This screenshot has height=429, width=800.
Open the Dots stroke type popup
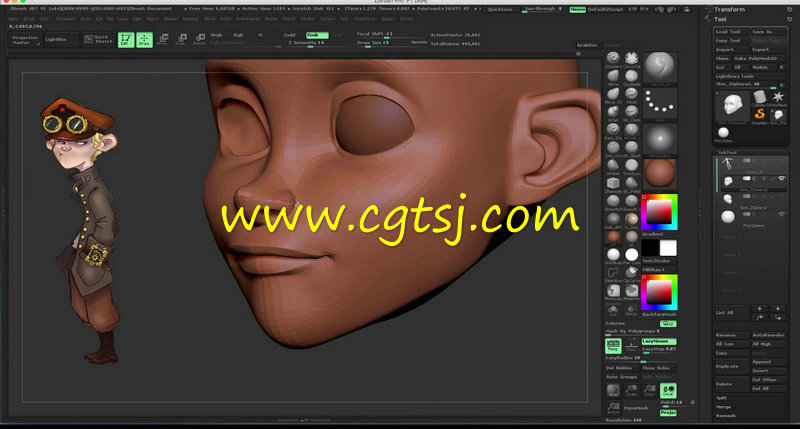pos(660,104)
